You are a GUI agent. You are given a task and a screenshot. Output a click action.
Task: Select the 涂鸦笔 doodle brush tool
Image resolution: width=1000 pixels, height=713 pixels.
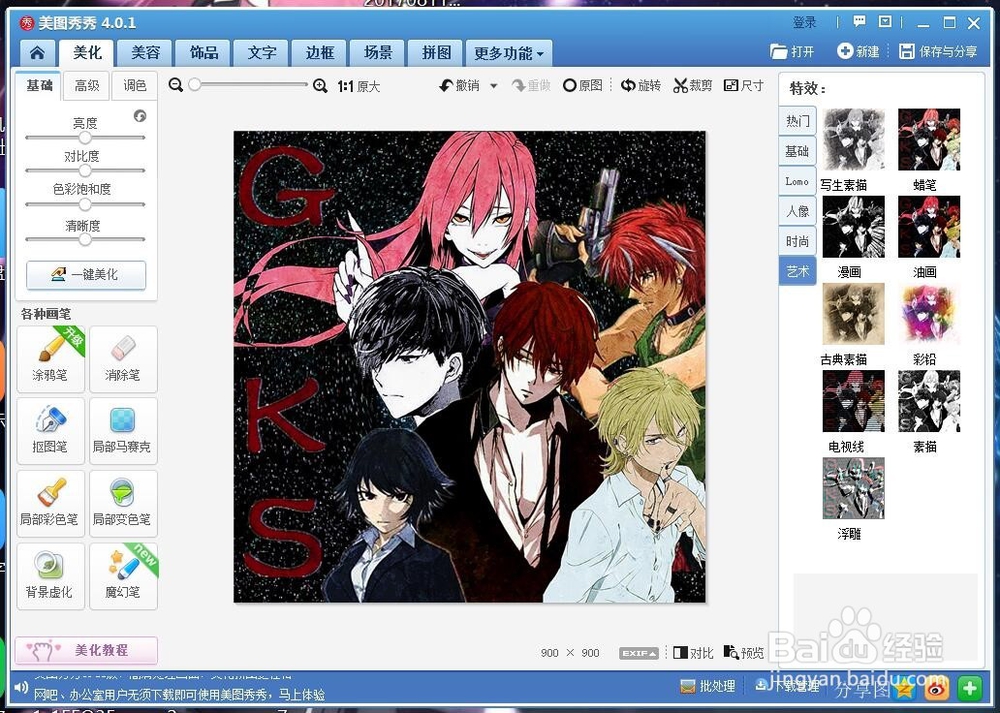[50, 359]
